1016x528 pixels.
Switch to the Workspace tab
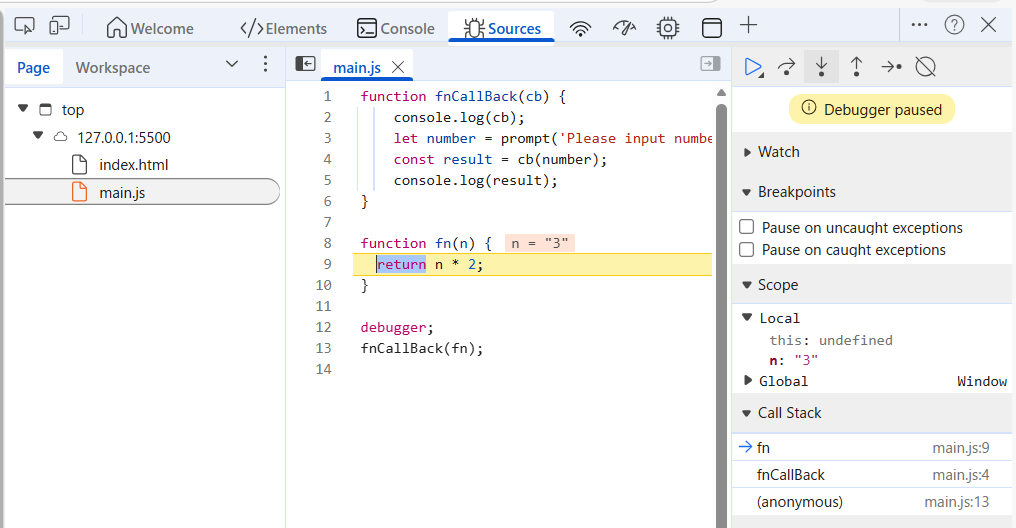113,68
